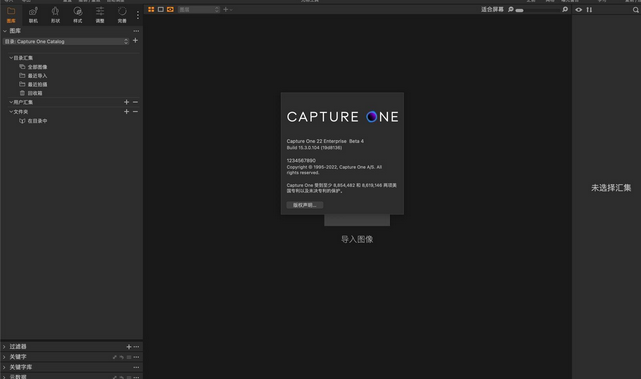Click 关键字 panel copy-apply arrow icon

115,357
